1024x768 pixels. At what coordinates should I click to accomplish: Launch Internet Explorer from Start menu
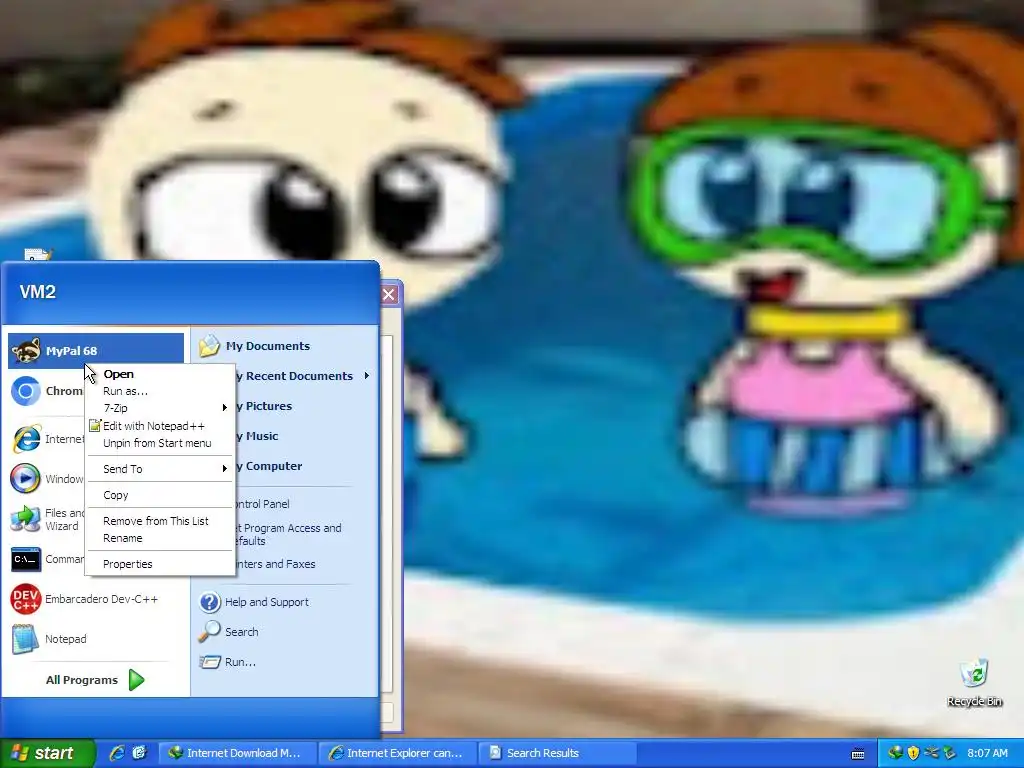tap(26, 439)
